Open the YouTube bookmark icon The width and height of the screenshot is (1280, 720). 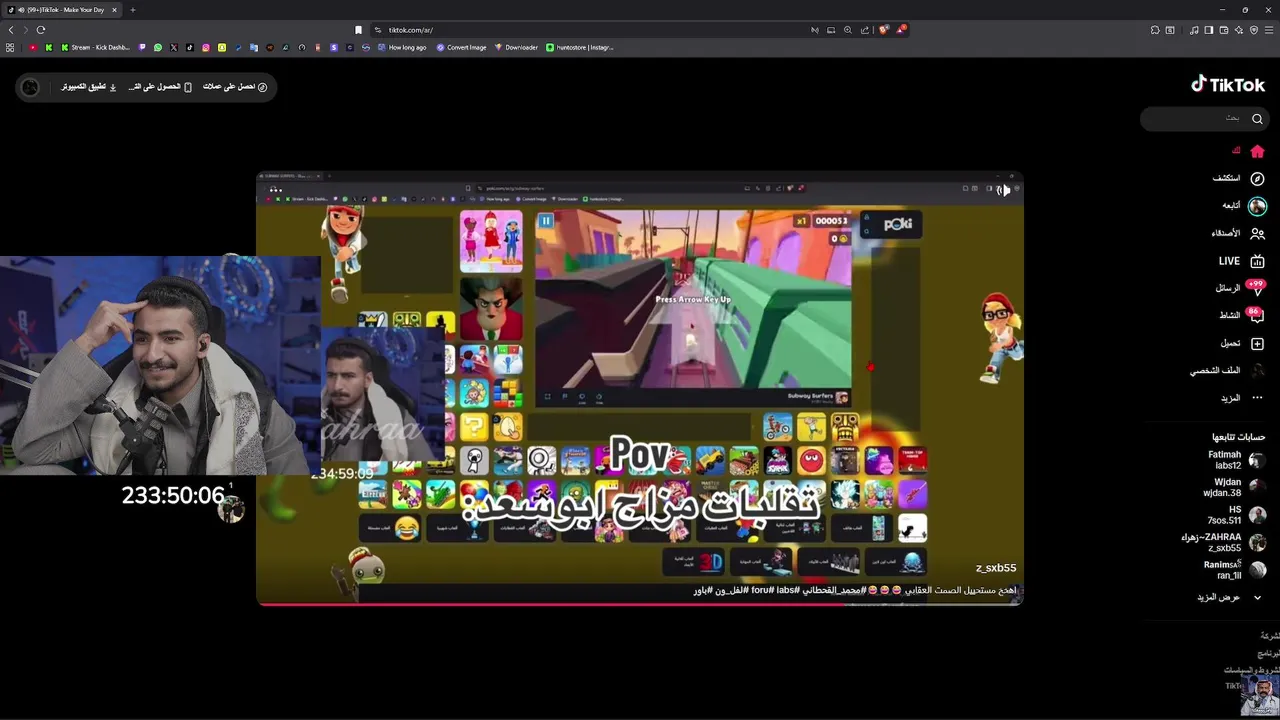33,47
